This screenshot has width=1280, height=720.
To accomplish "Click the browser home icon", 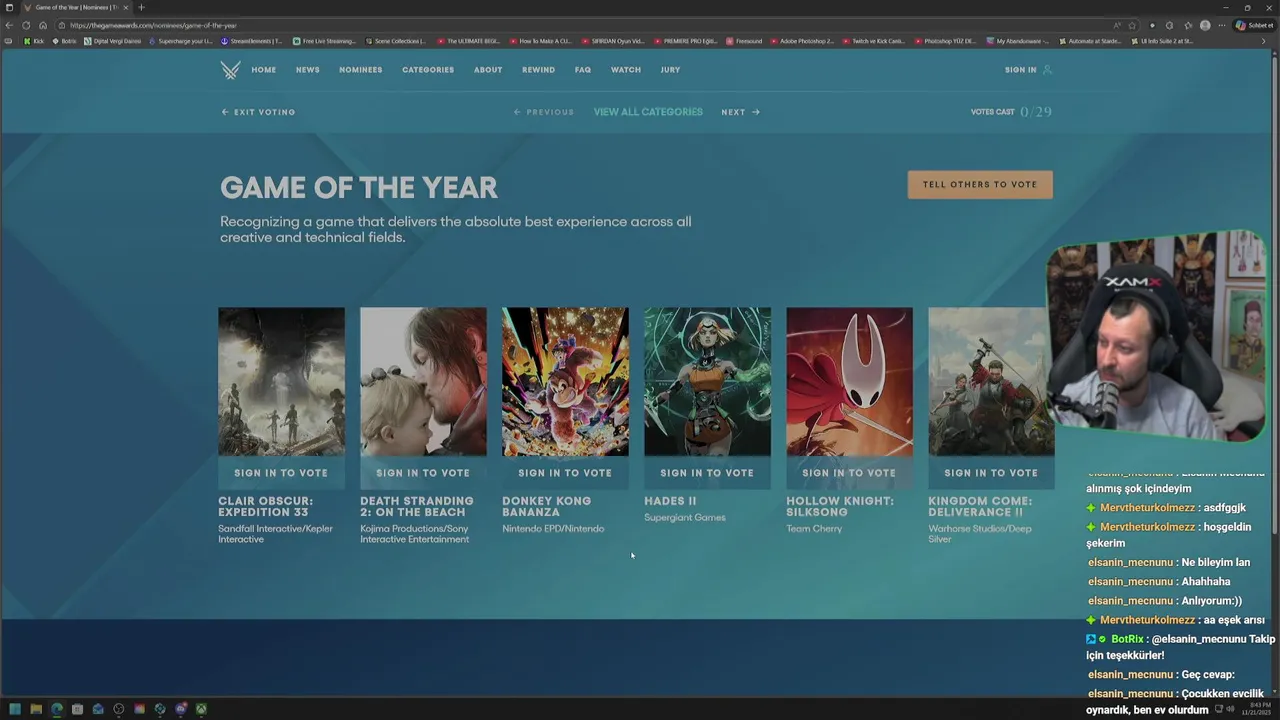I will coord(43,25).
